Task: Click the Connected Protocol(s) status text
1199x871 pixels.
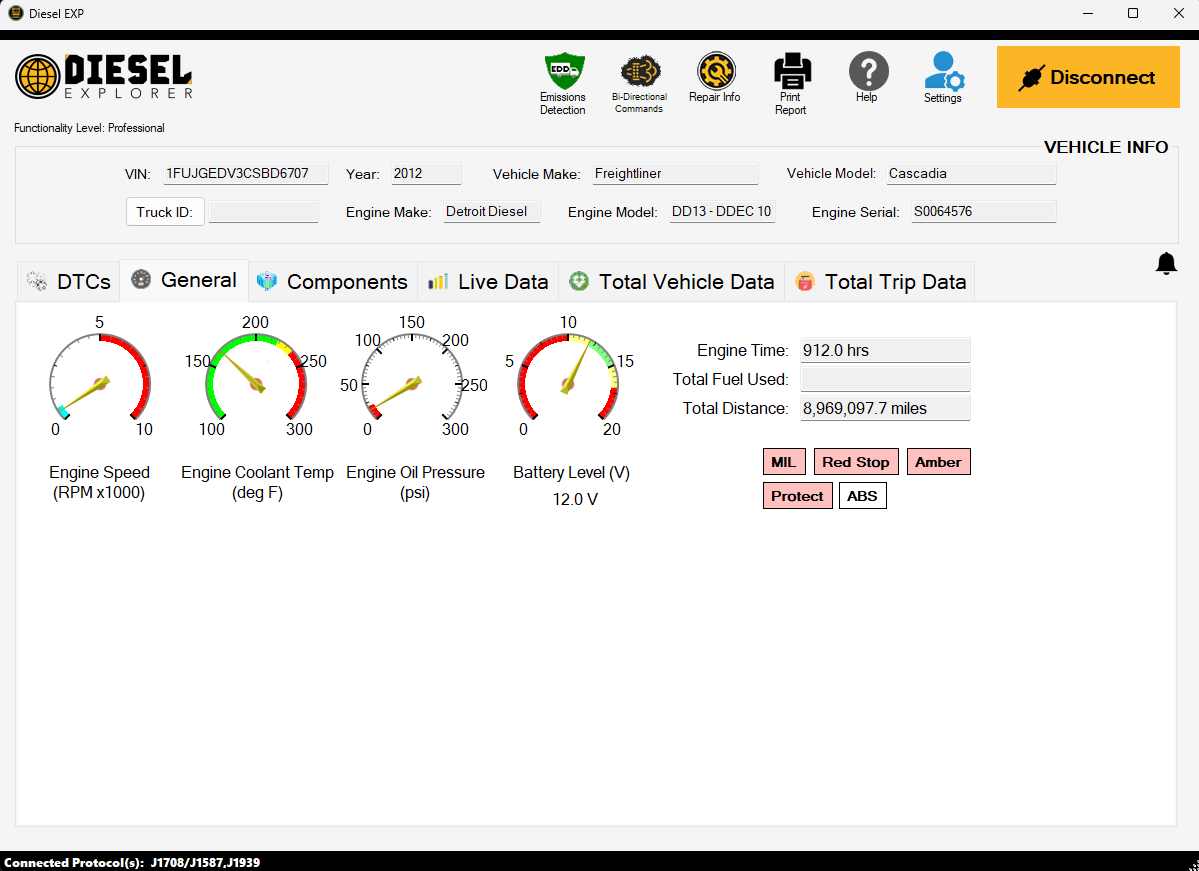Action: [x=132, y=863]
